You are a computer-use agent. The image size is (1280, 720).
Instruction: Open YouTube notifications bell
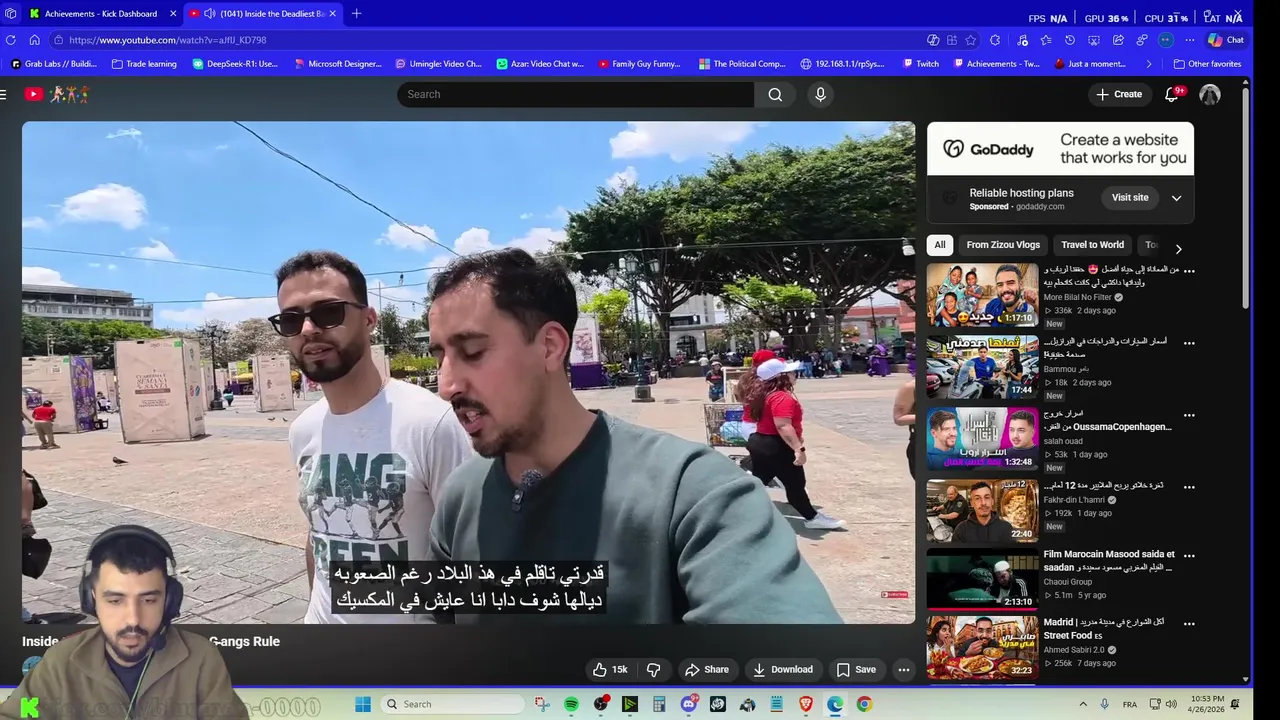[1172, 94]
